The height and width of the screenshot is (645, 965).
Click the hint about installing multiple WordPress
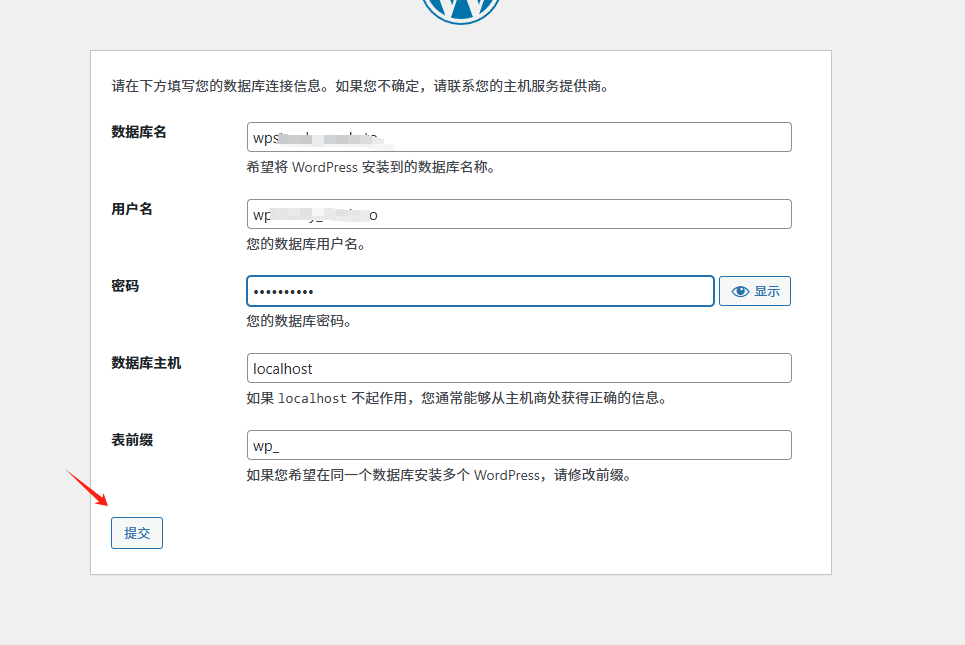(x=439, y=475)
